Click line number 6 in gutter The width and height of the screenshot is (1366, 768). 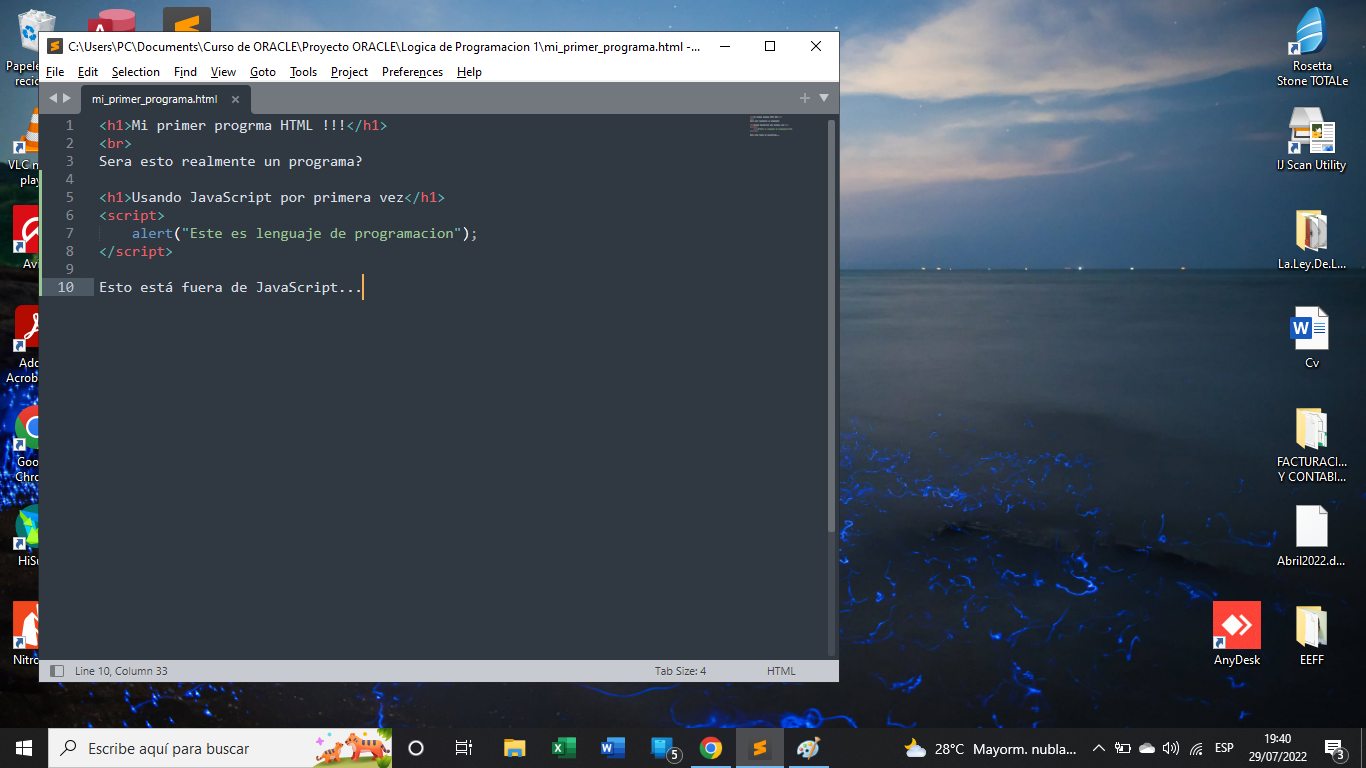click(x=70, y=215)
